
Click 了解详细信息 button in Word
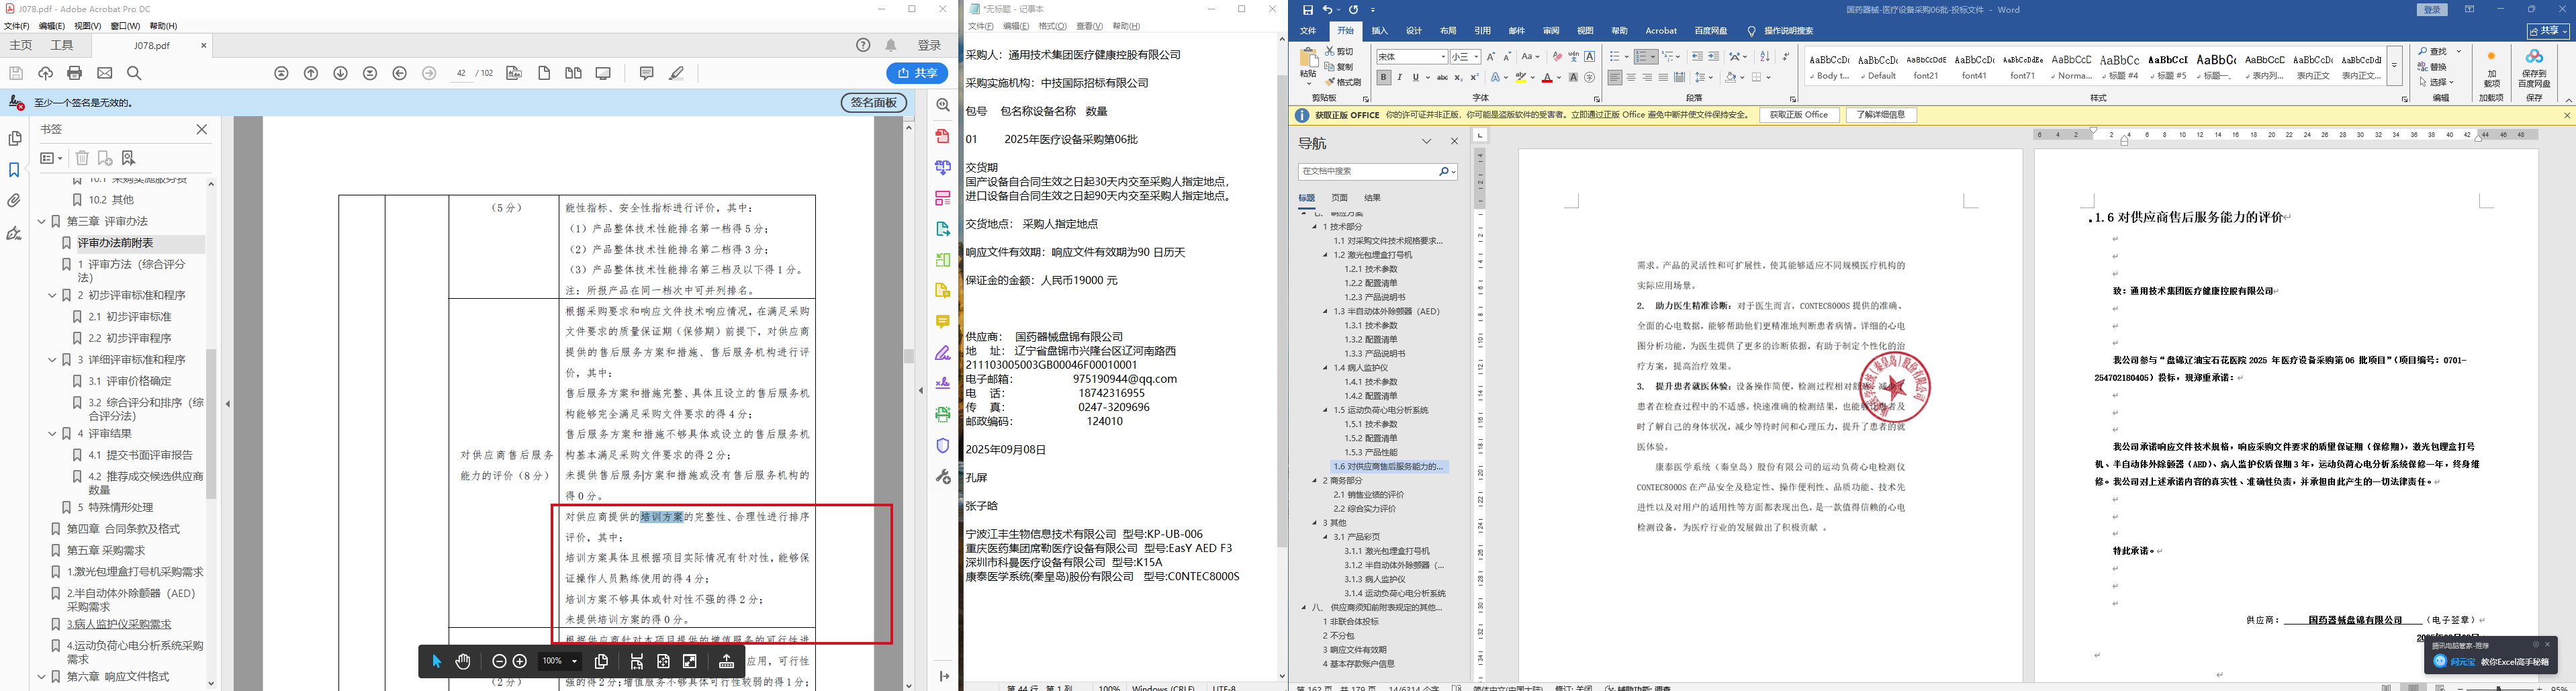[x=1881, y=115]
